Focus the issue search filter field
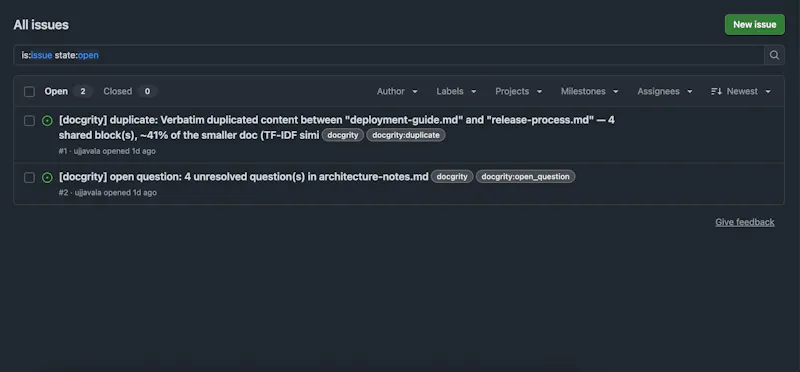800x372 pixels. [389, 55]
